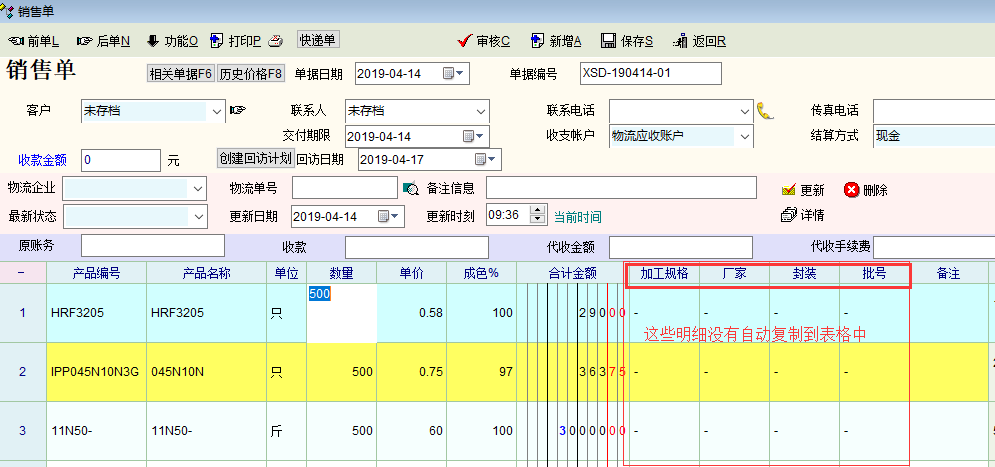
Task: Click the phone dial icon beside 联系电话
Action: pyautogui.click(x=765, y=110)
